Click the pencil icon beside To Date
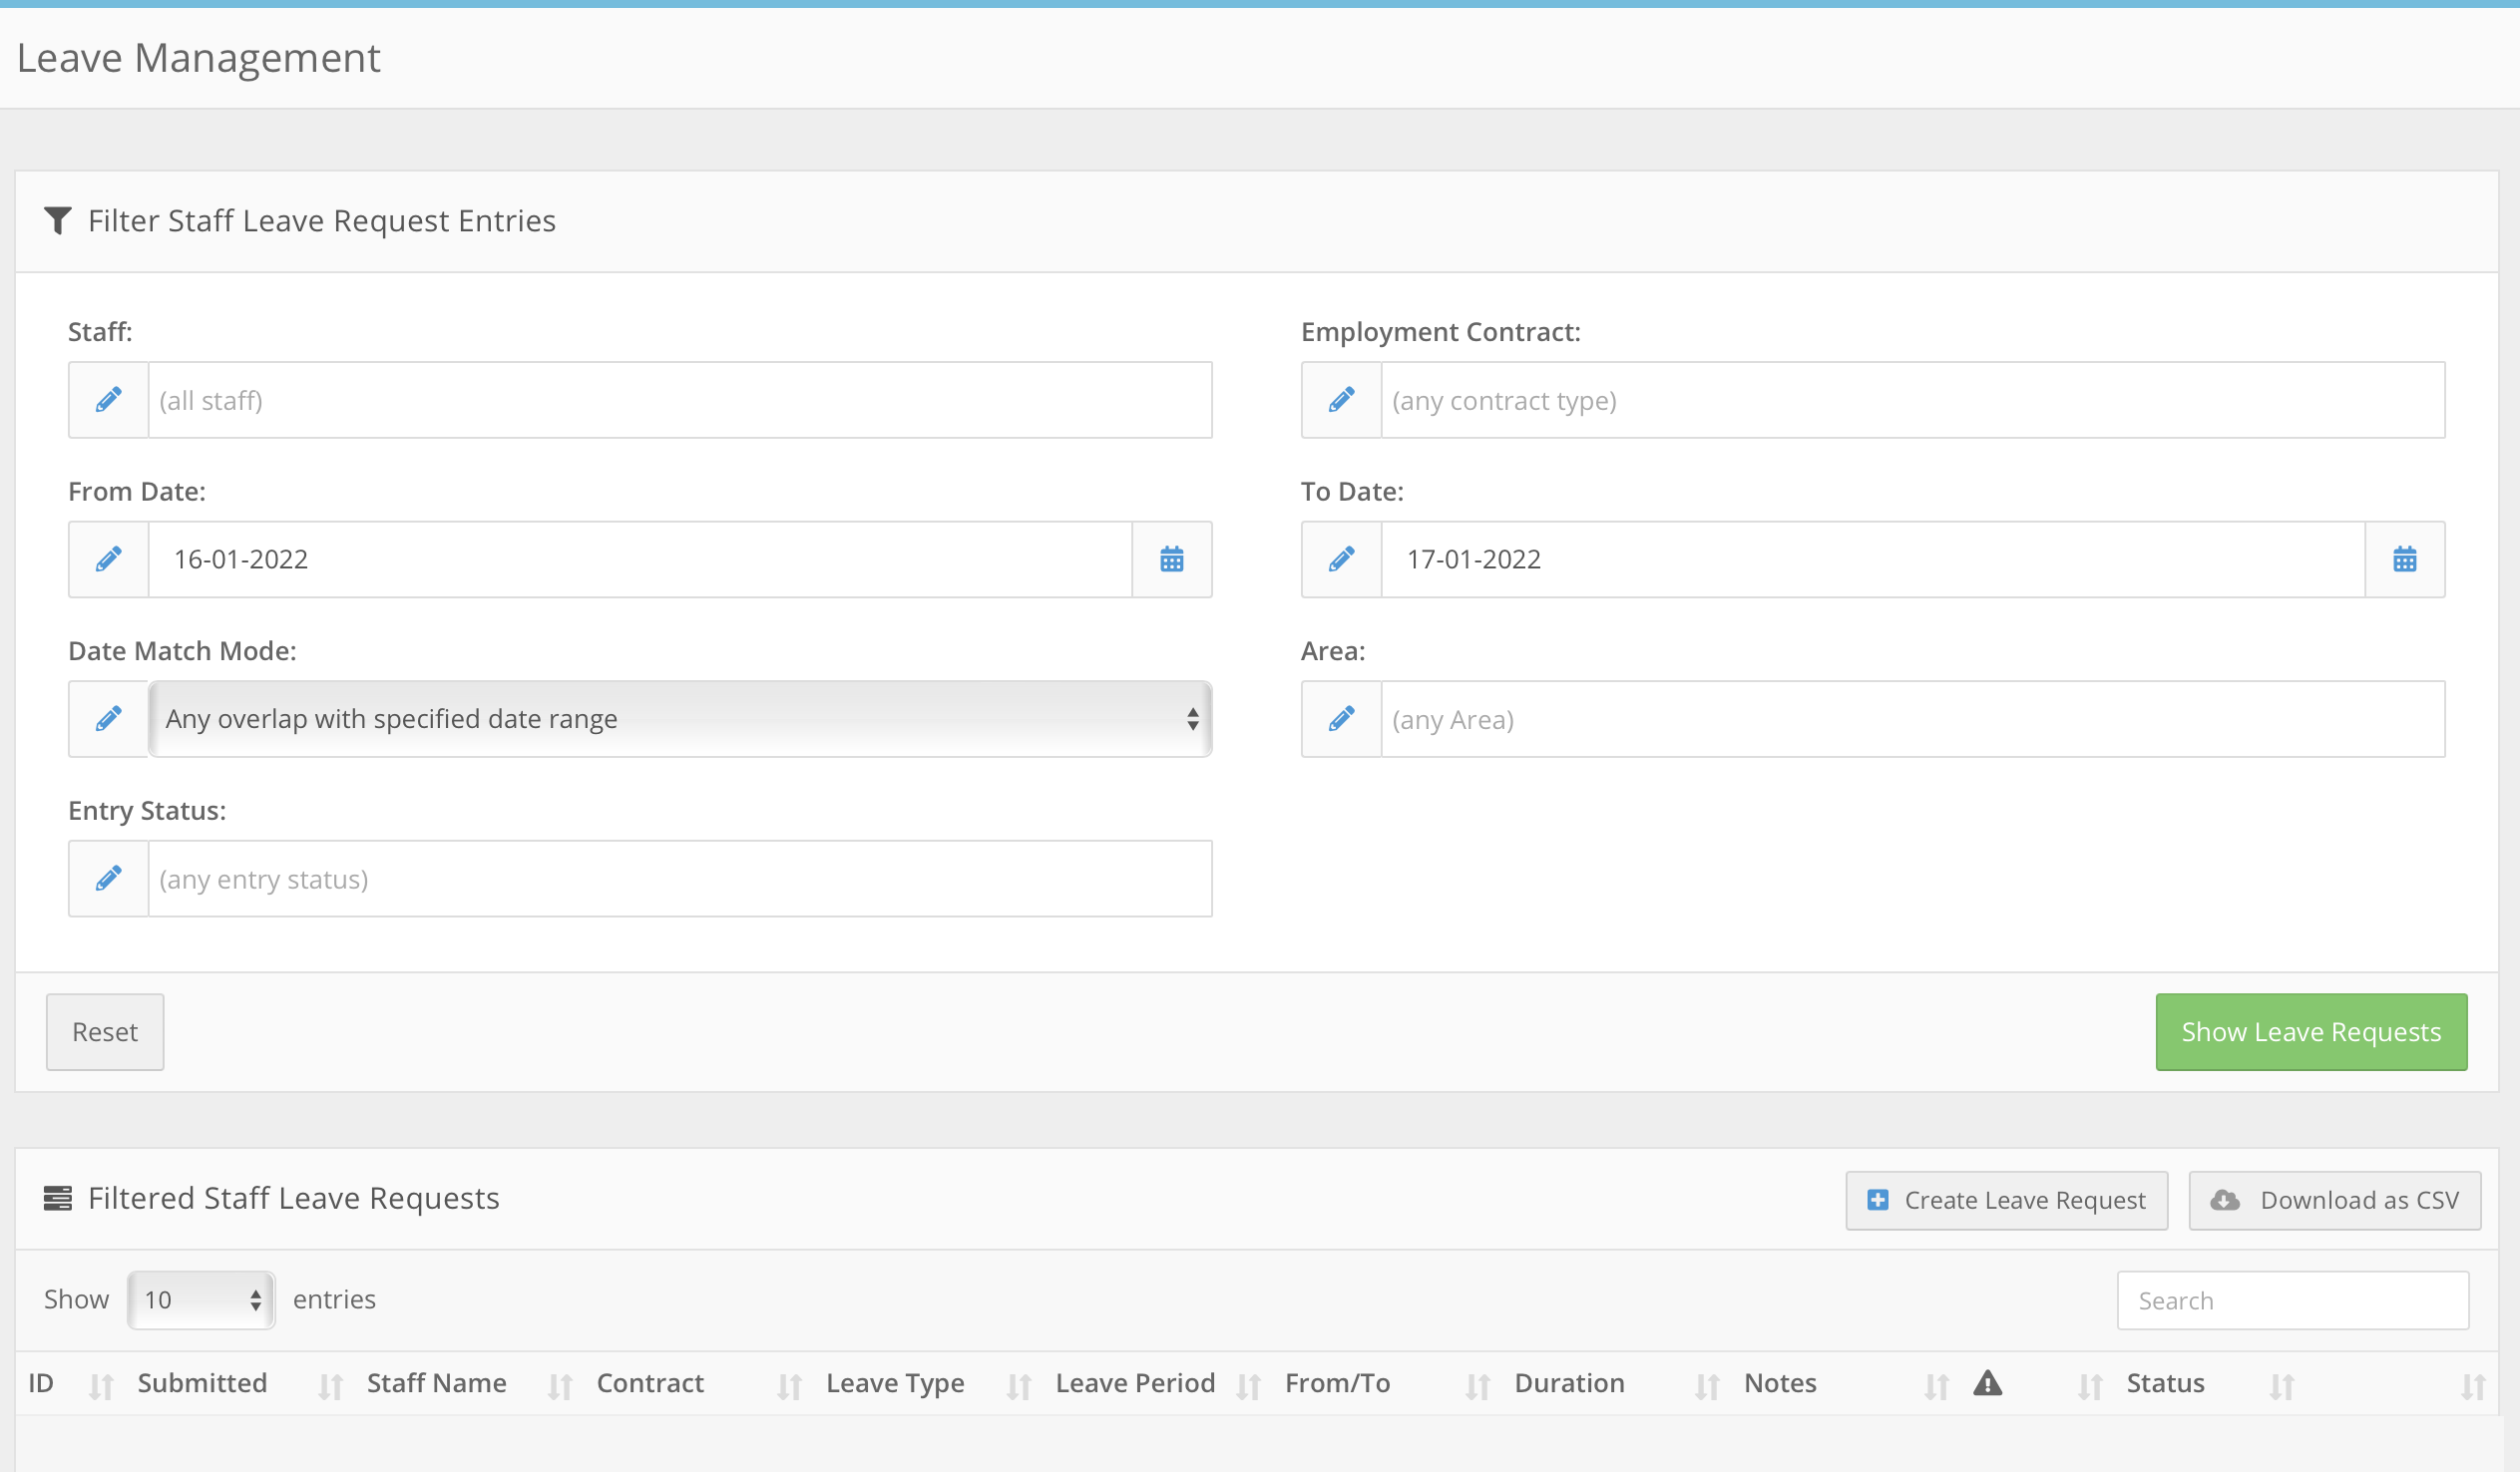Image resolution: width=2520 pixels, height=1472 pixels. click(x=1341, y=559)
